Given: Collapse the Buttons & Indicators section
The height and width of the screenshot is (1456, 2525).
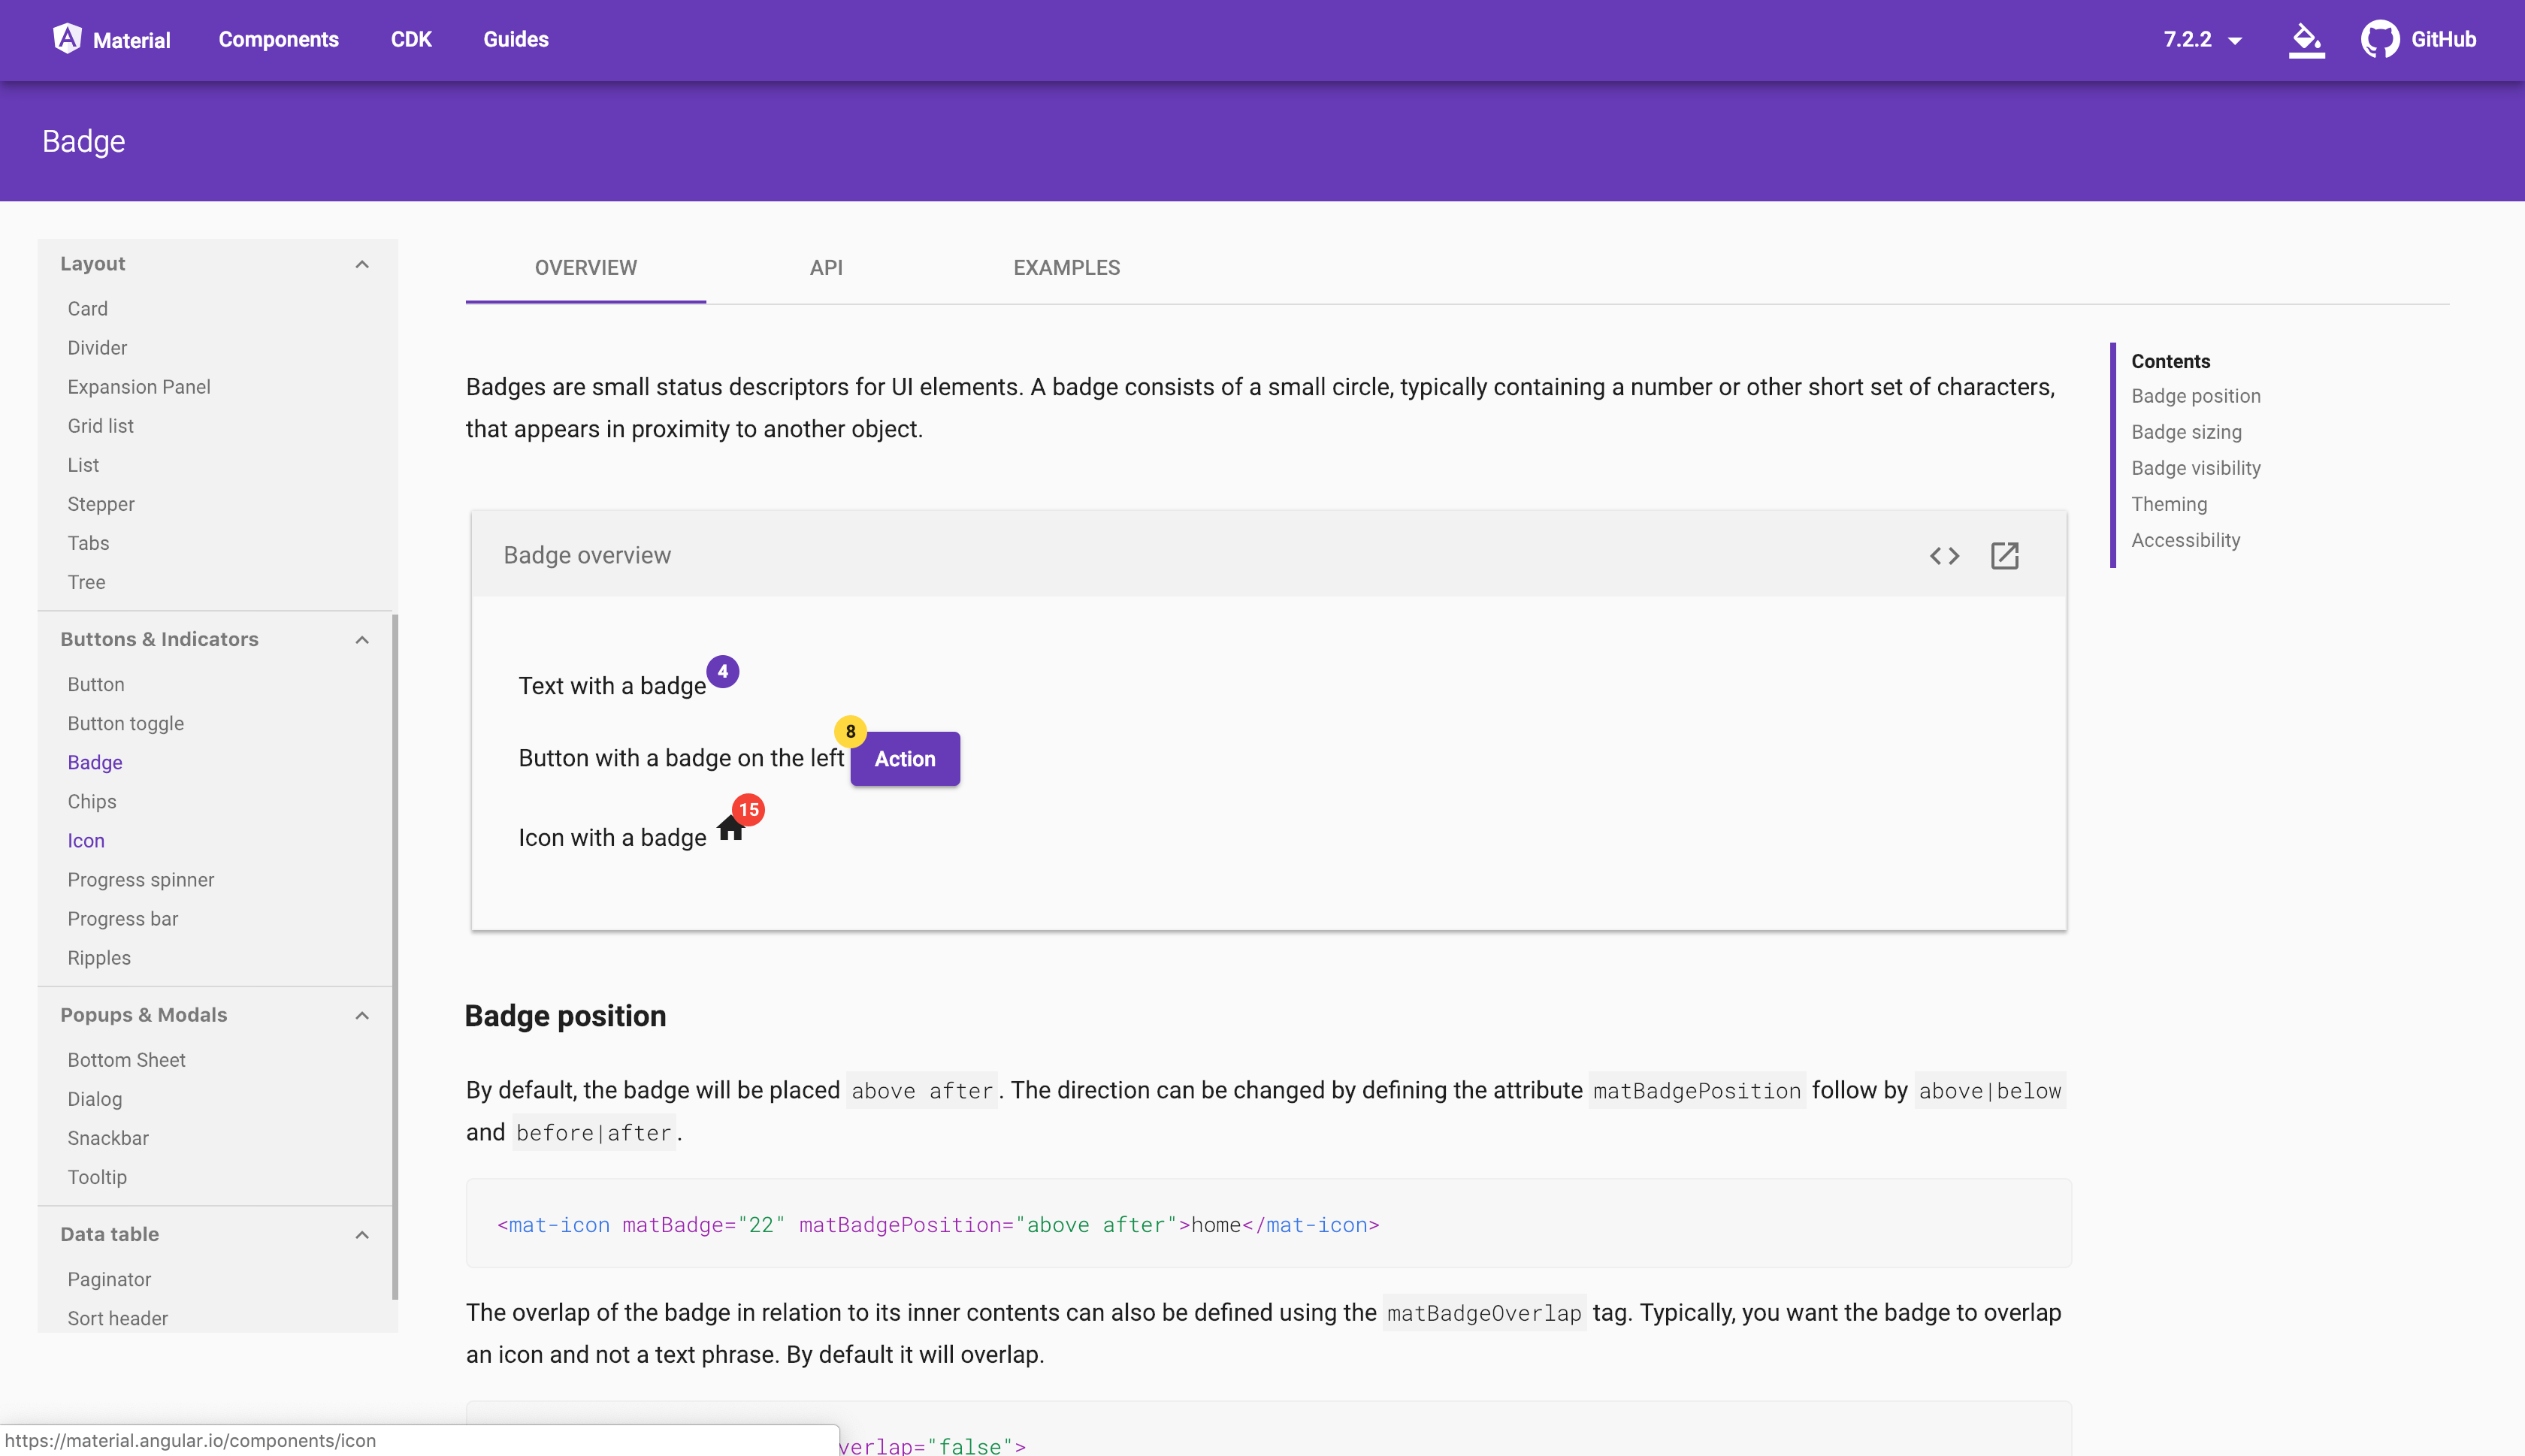Looking at the screenshot, I should point(362,639).
